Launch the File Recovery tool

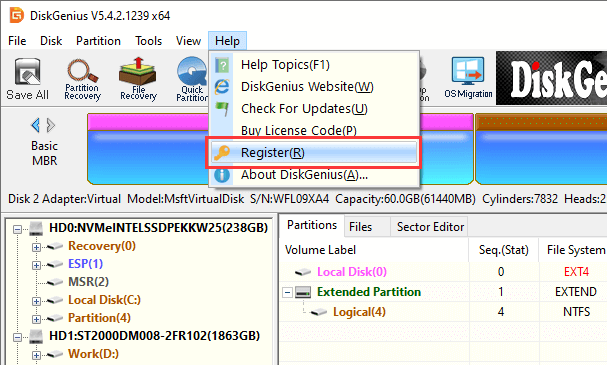coord(138,79)
